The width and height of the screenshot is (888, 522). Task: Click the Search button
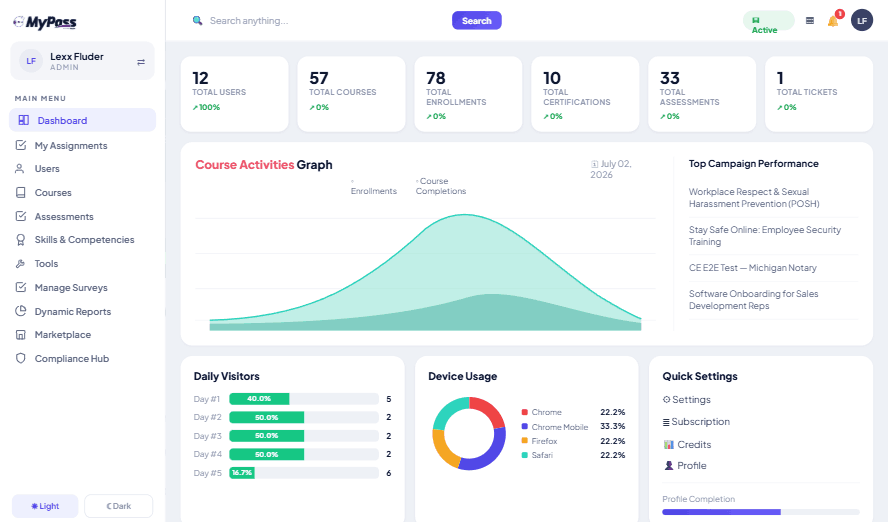coord(476,20)
